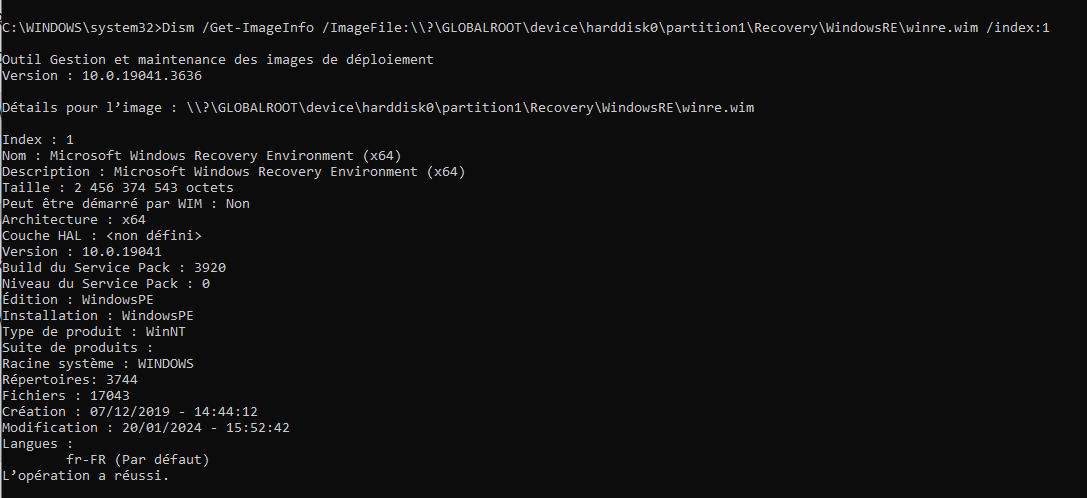1087x498 pixels.
Task: Click the "Racine système : WINDOWS" line
Action: click(97, 363)
